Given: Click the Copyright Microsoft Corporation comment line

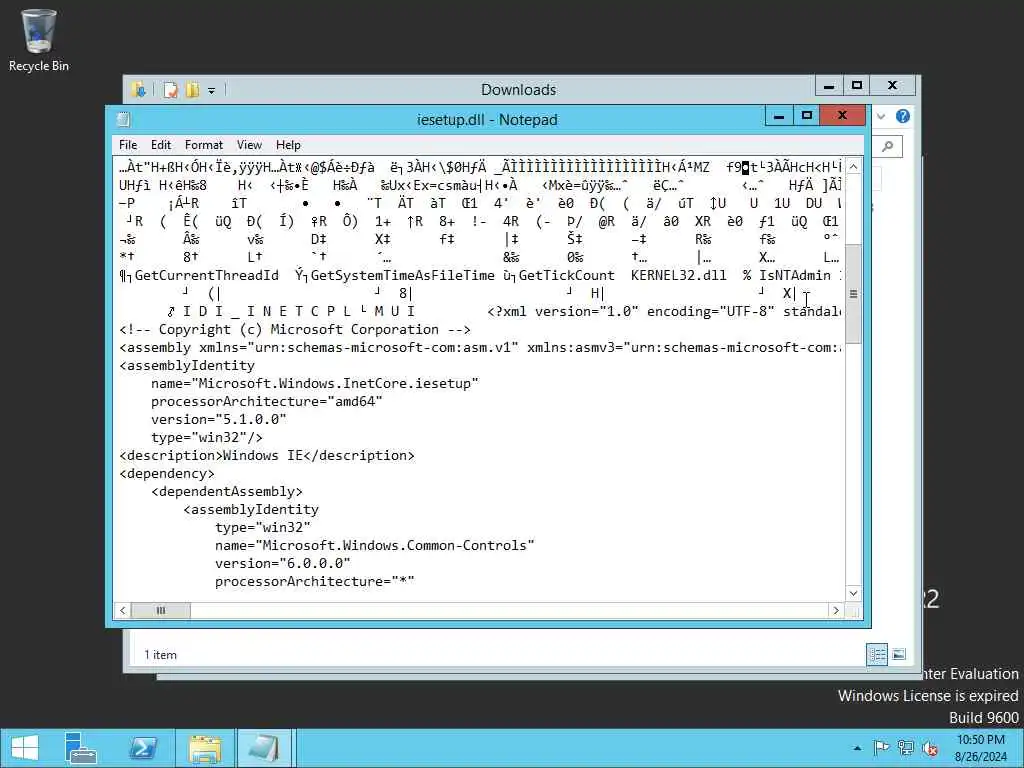Looking at the screenshot, I should click(295, 330).
